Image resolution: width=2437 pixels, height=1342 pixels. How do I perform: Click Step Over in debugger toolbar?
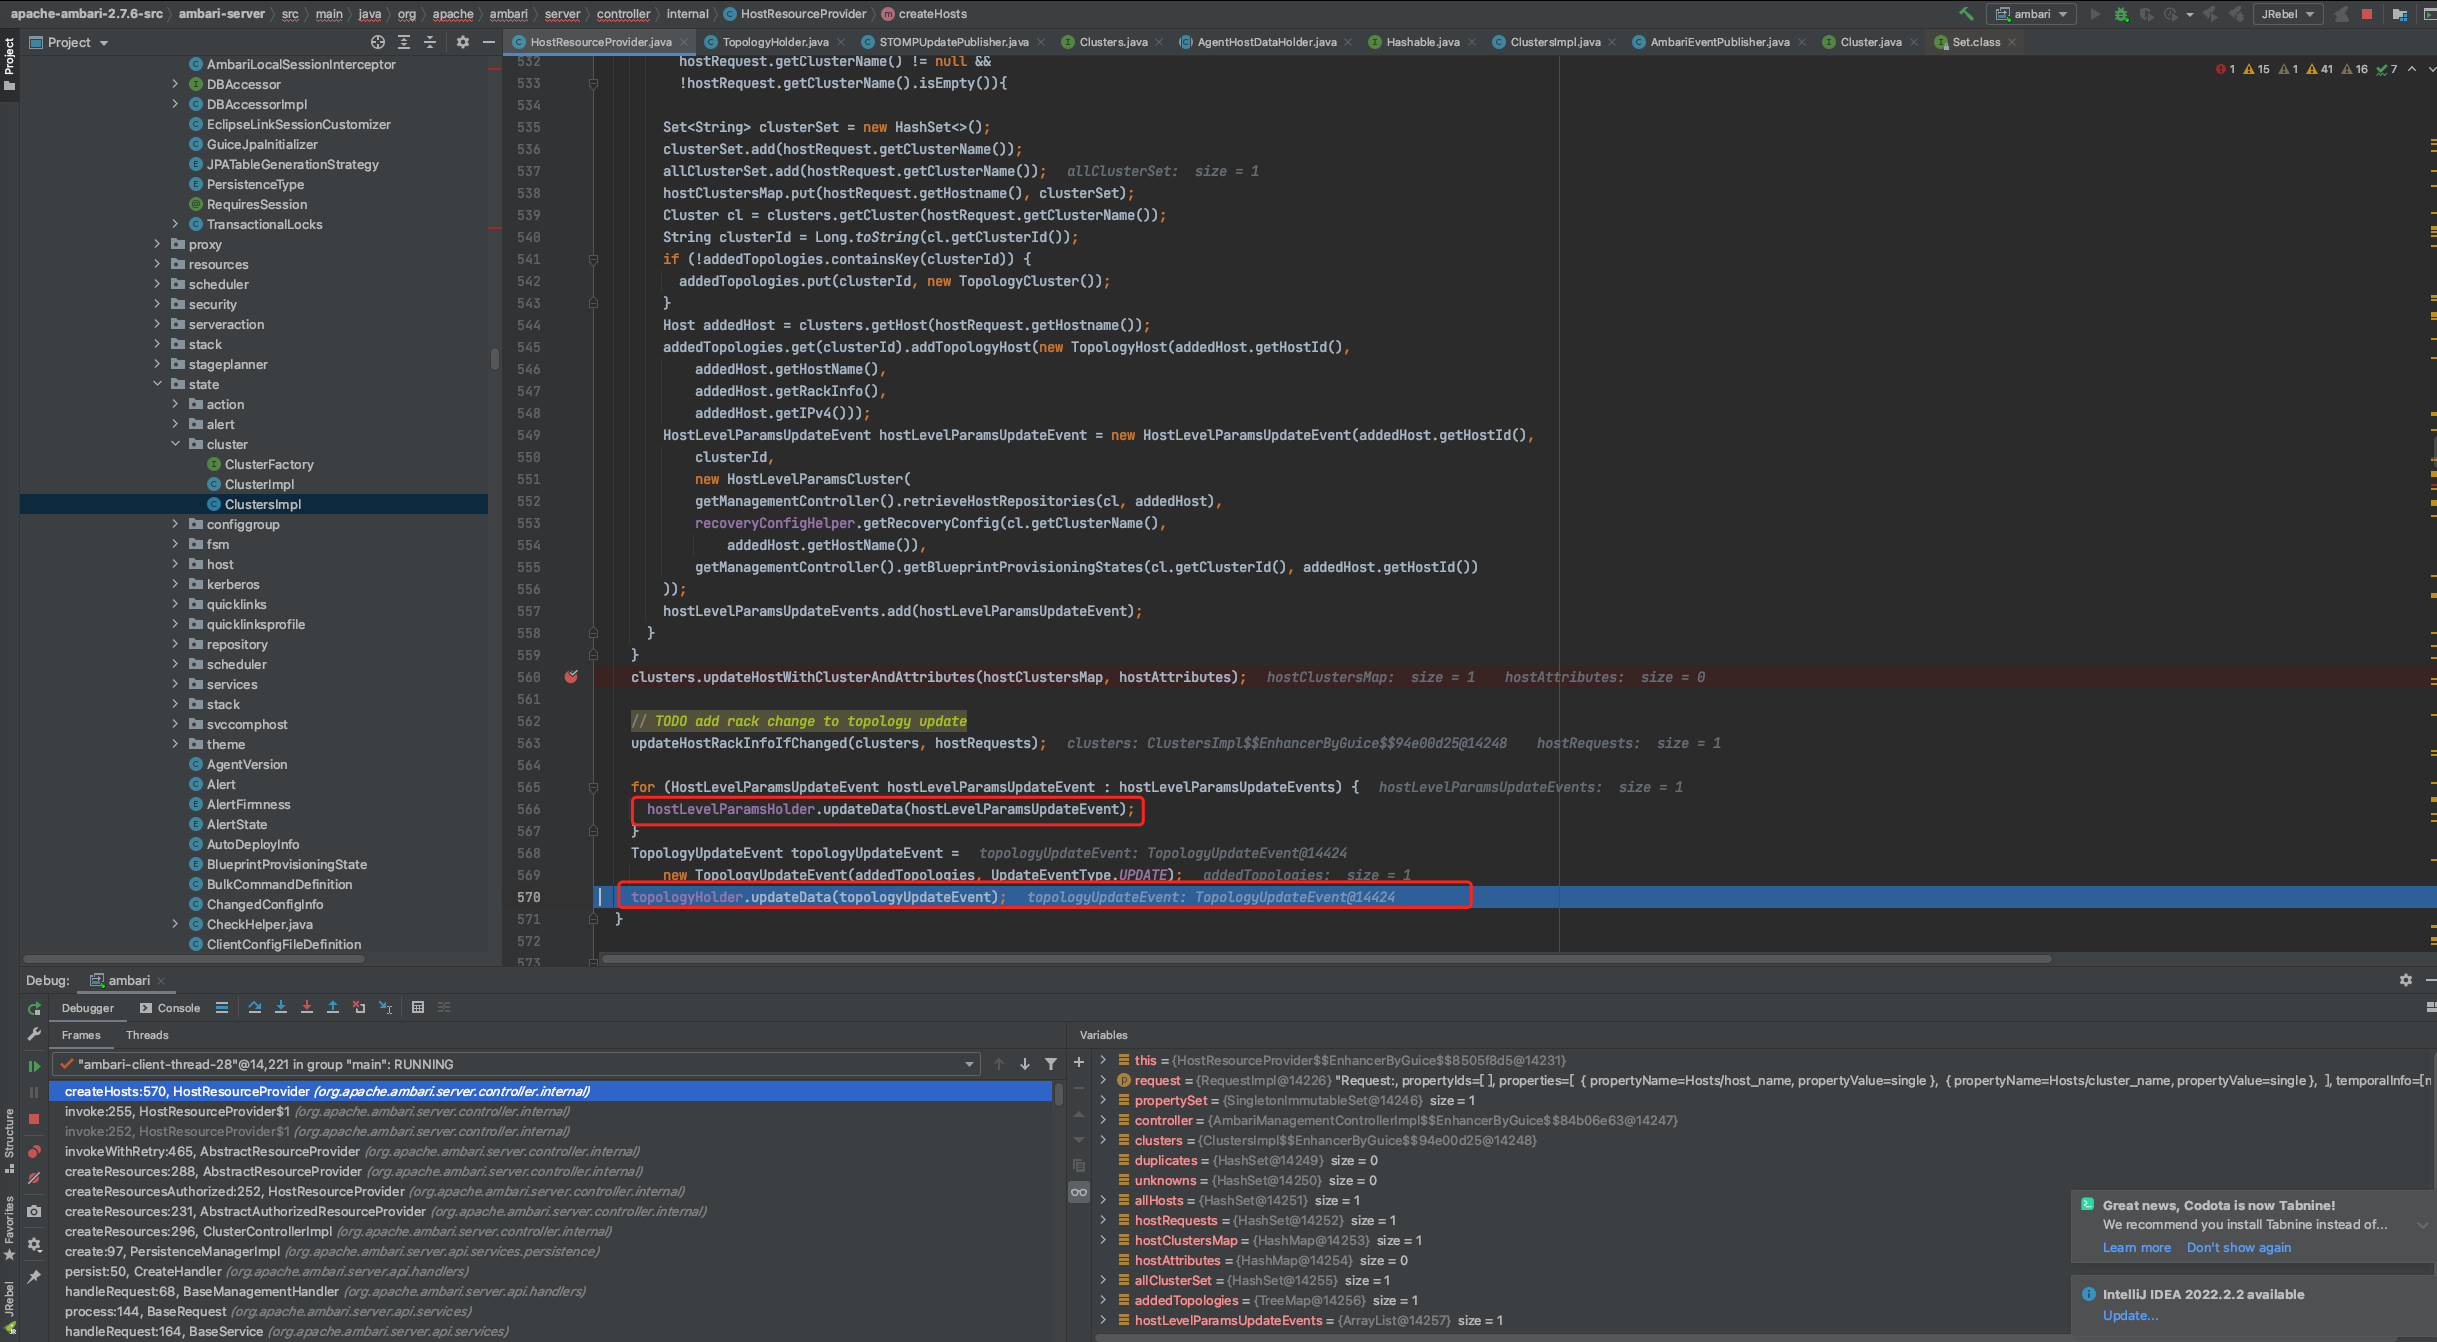[255, 1007]
